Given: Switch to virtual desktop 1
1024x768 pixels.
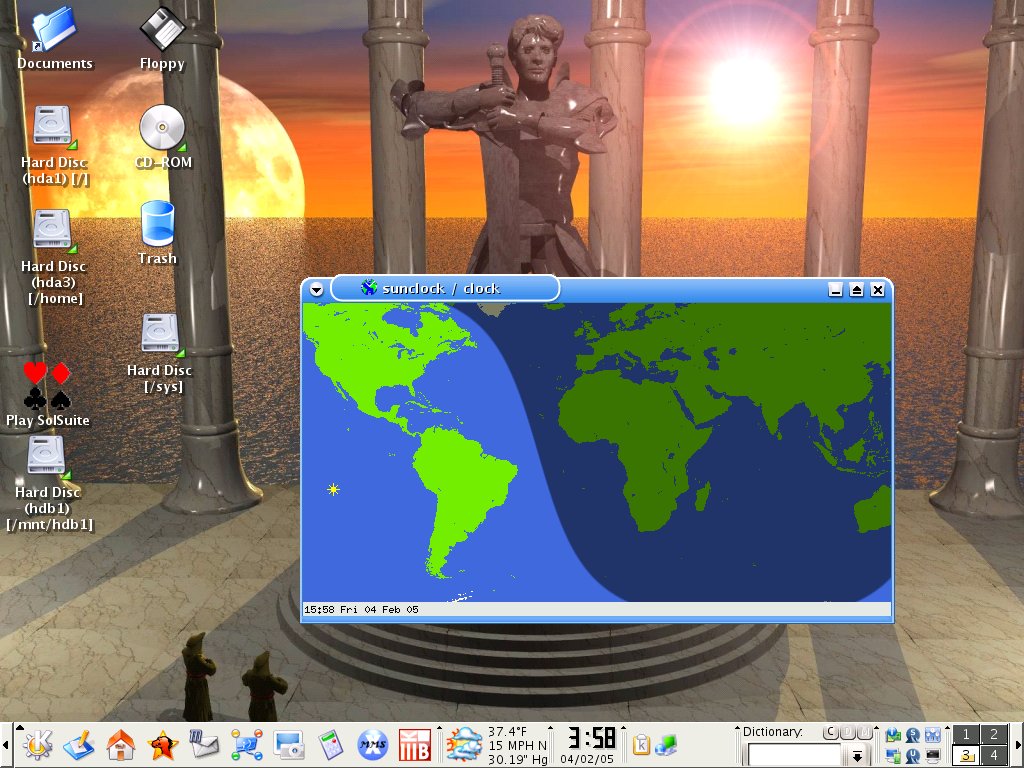Looking at the screenshot, I should [x=966, y=734].
